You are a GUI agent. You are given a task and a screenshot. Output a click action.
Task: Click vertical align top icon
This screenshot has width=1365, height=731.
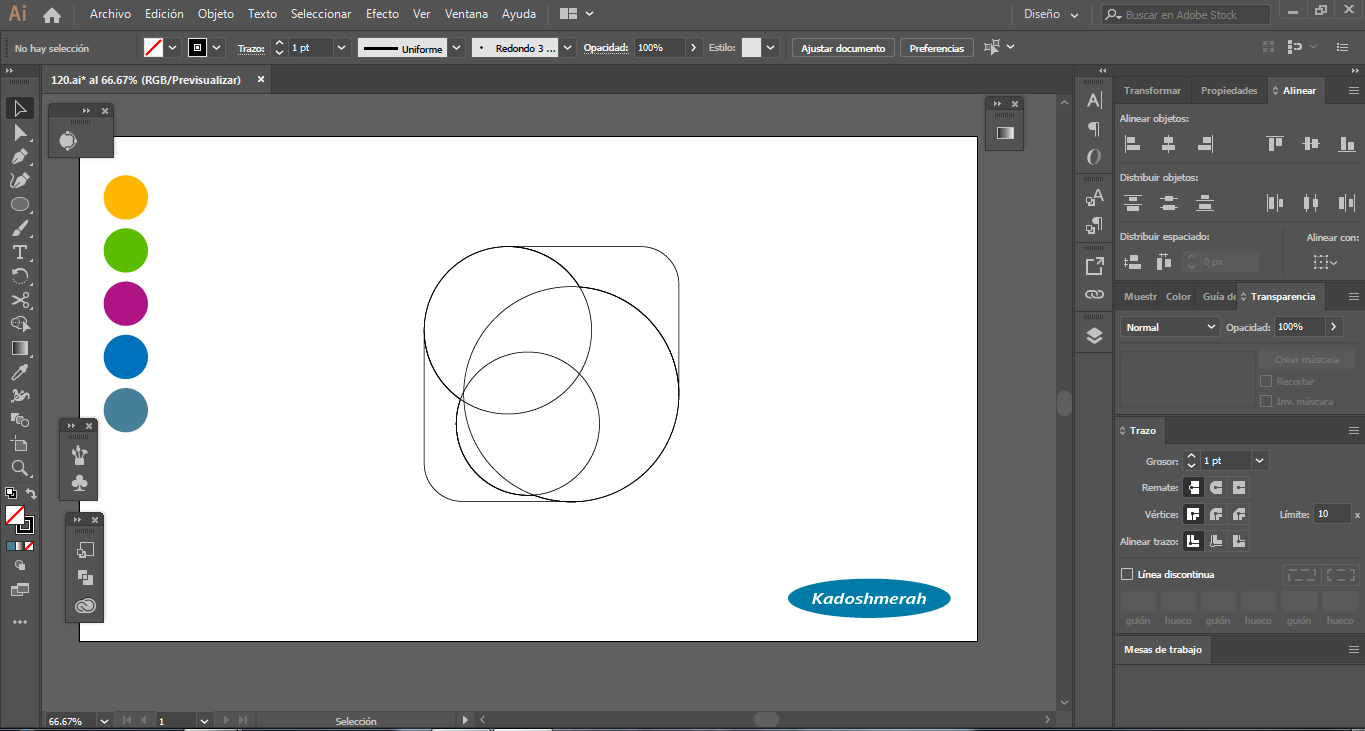pyautogui.click(x=1274, y=144)
